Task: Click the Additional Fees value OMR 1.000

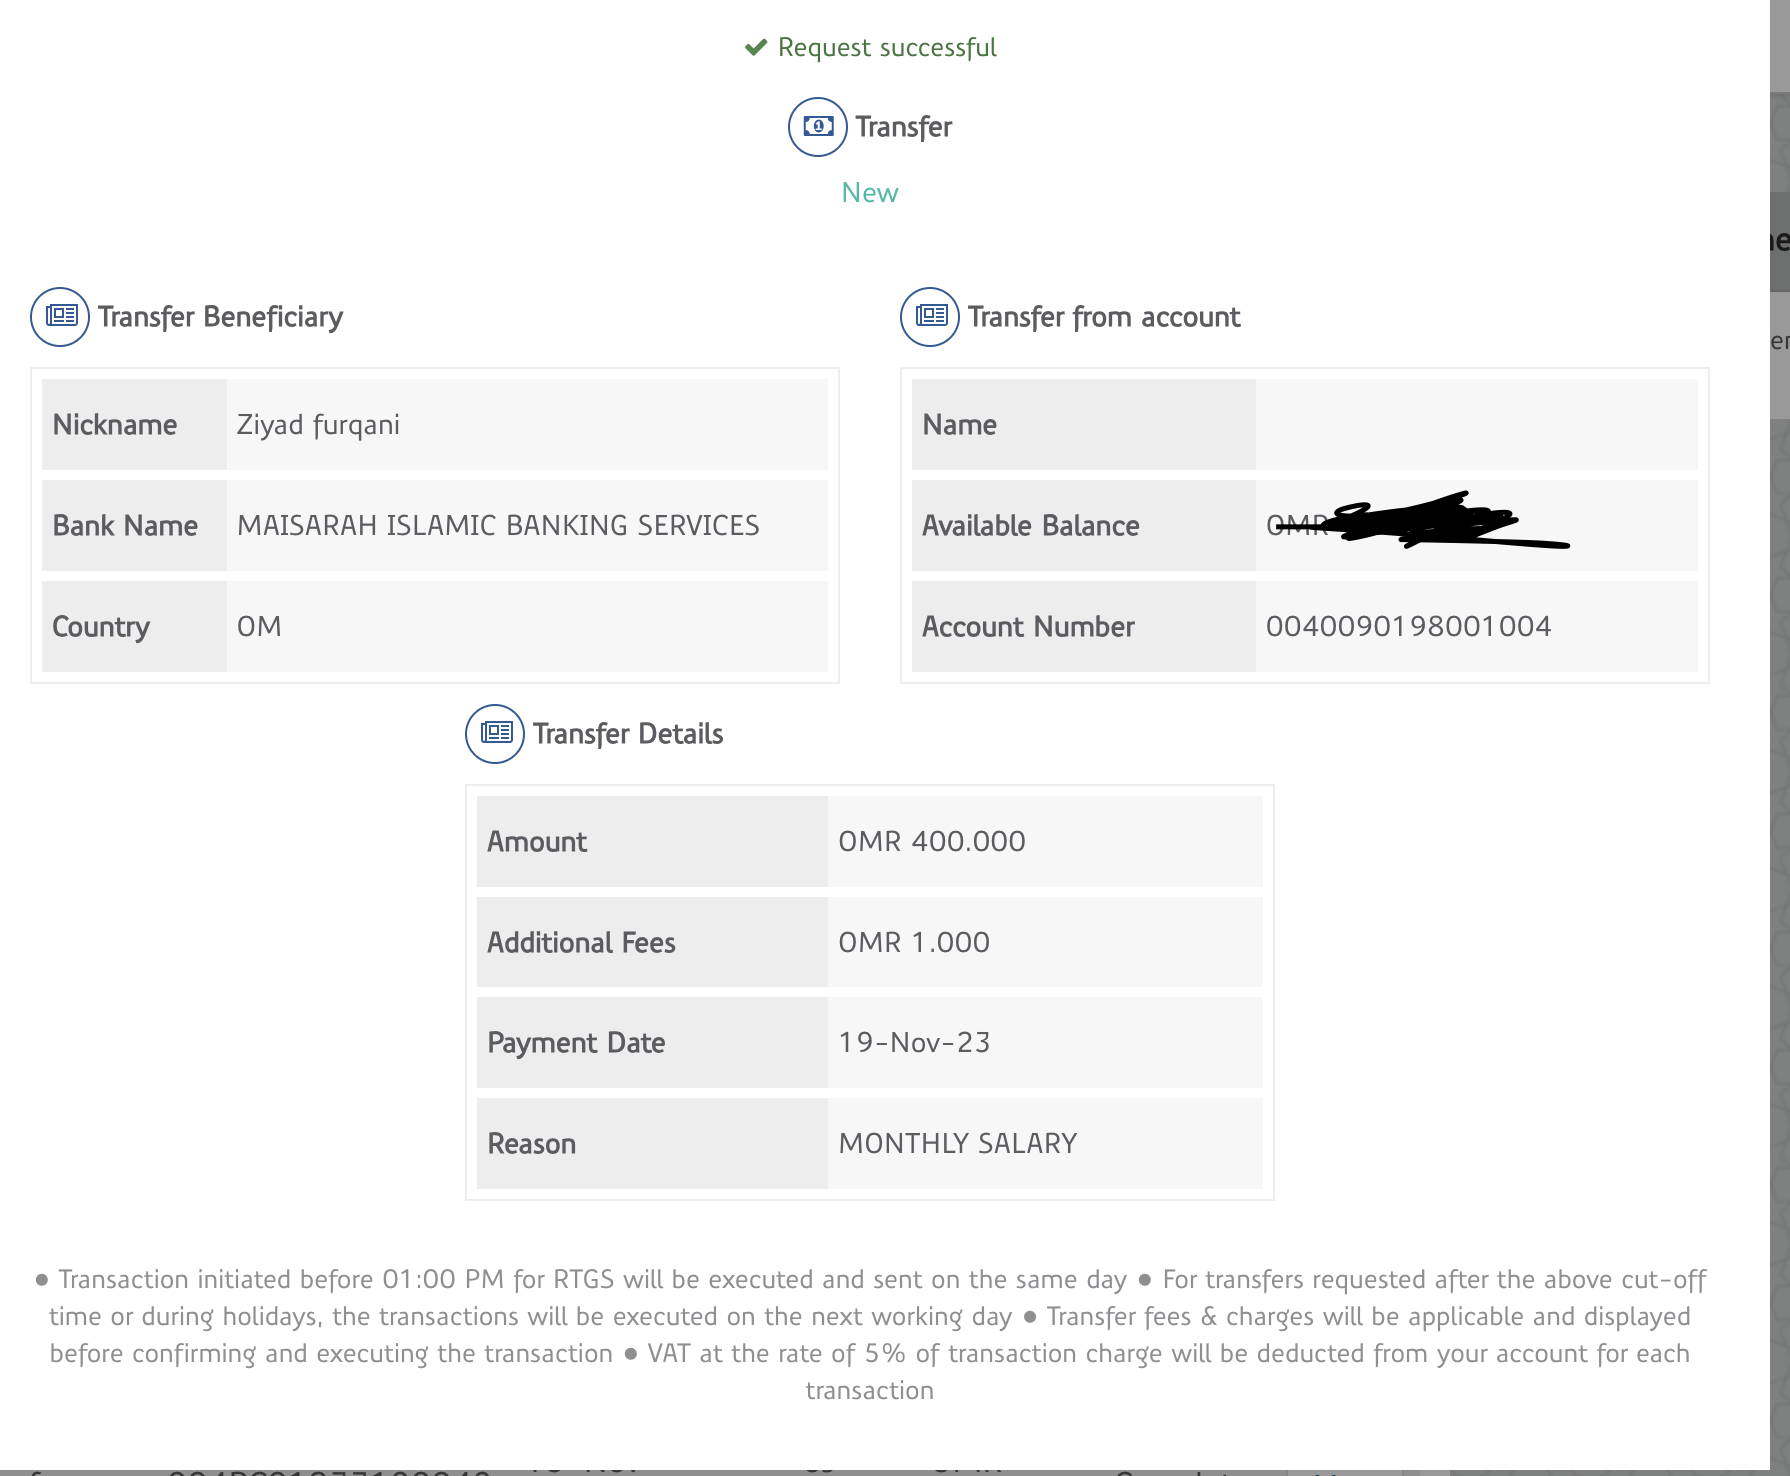Action: tap(913, 943)
